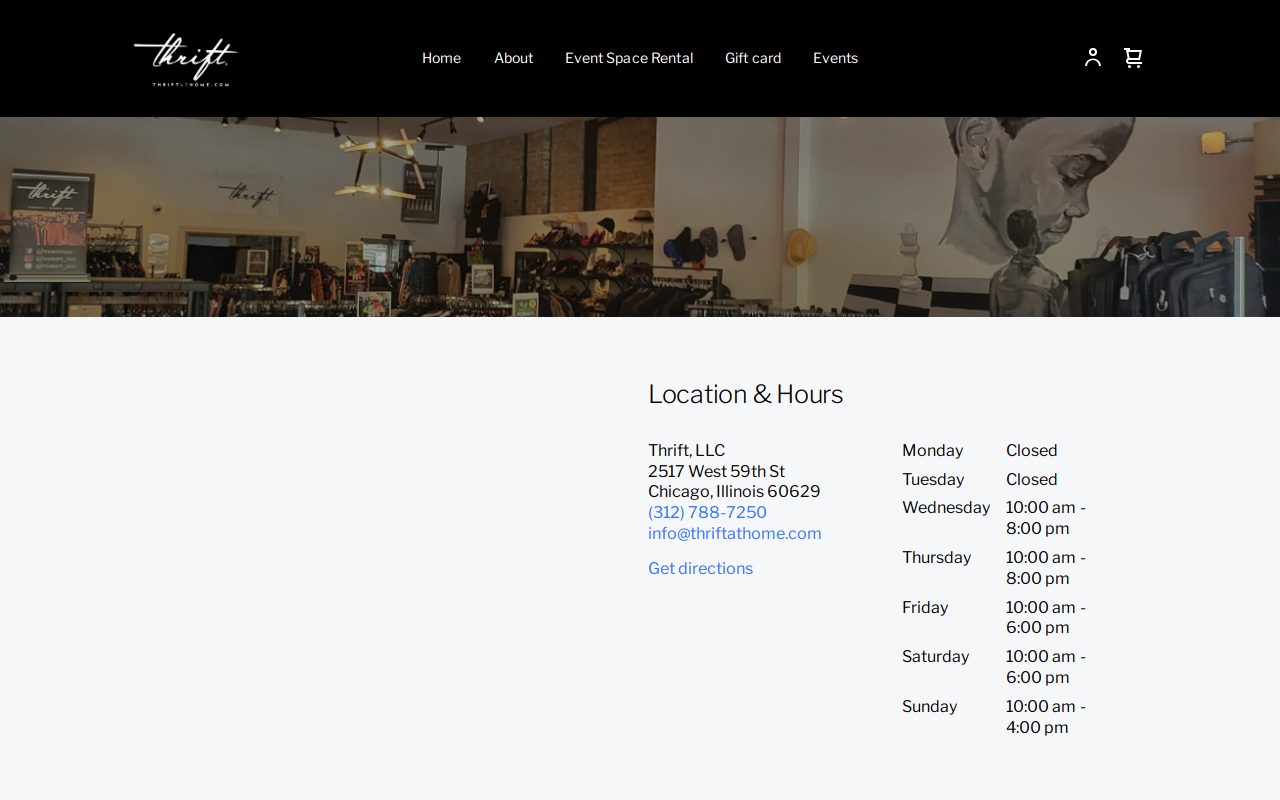Open Event Space Rental page
Image resolution: width=1280 pixels, height=800 pixels.
coord(629,58)
